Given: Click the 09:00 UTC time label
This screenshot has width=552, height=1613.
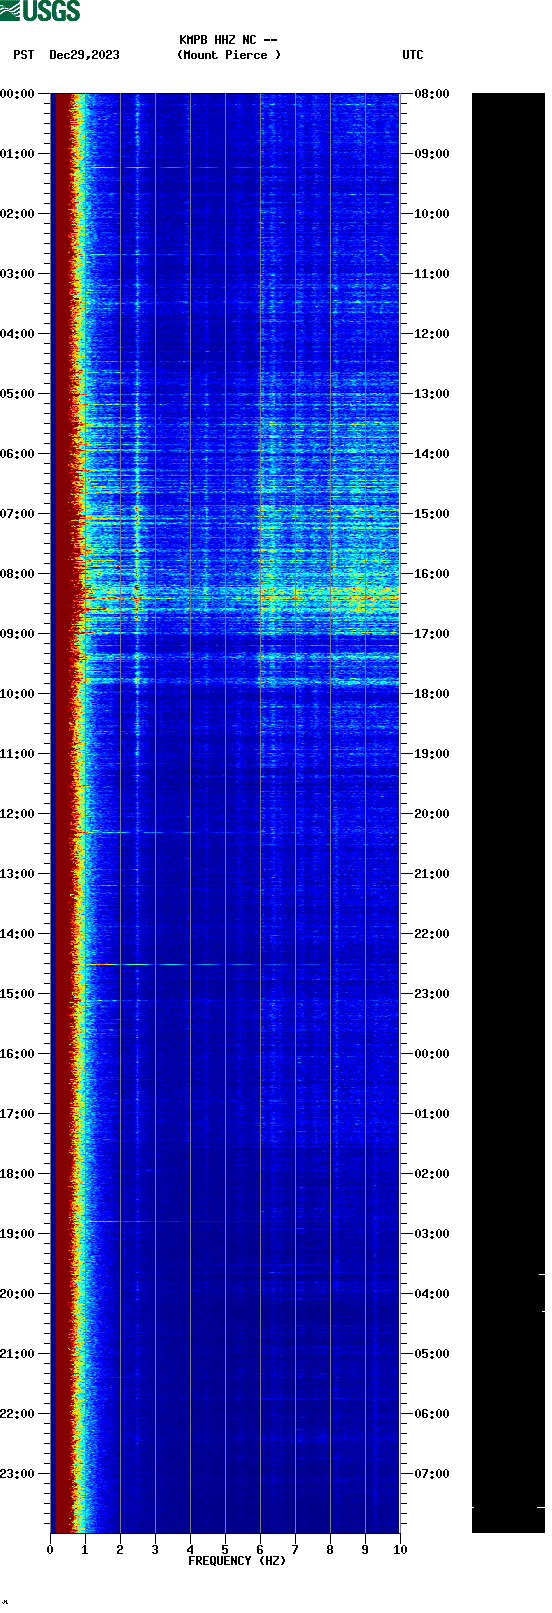Looking at the screenshot, I should [432, 154].
